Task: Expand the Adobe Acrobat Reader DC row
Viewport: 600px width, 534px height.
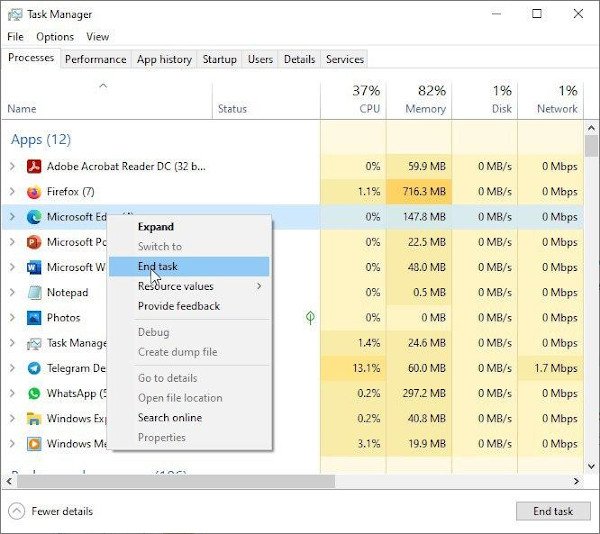Action: 12,166
